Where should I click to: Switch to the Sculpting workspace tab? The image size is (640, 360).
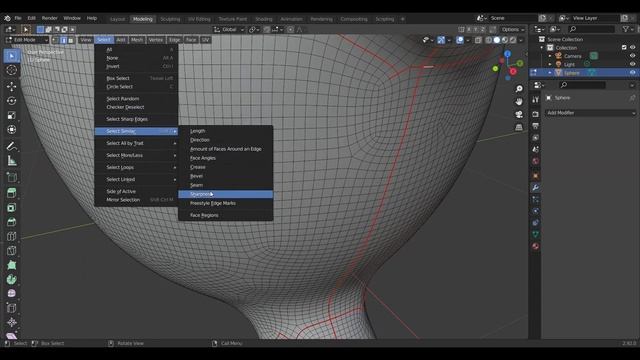[x=170, y=19]
